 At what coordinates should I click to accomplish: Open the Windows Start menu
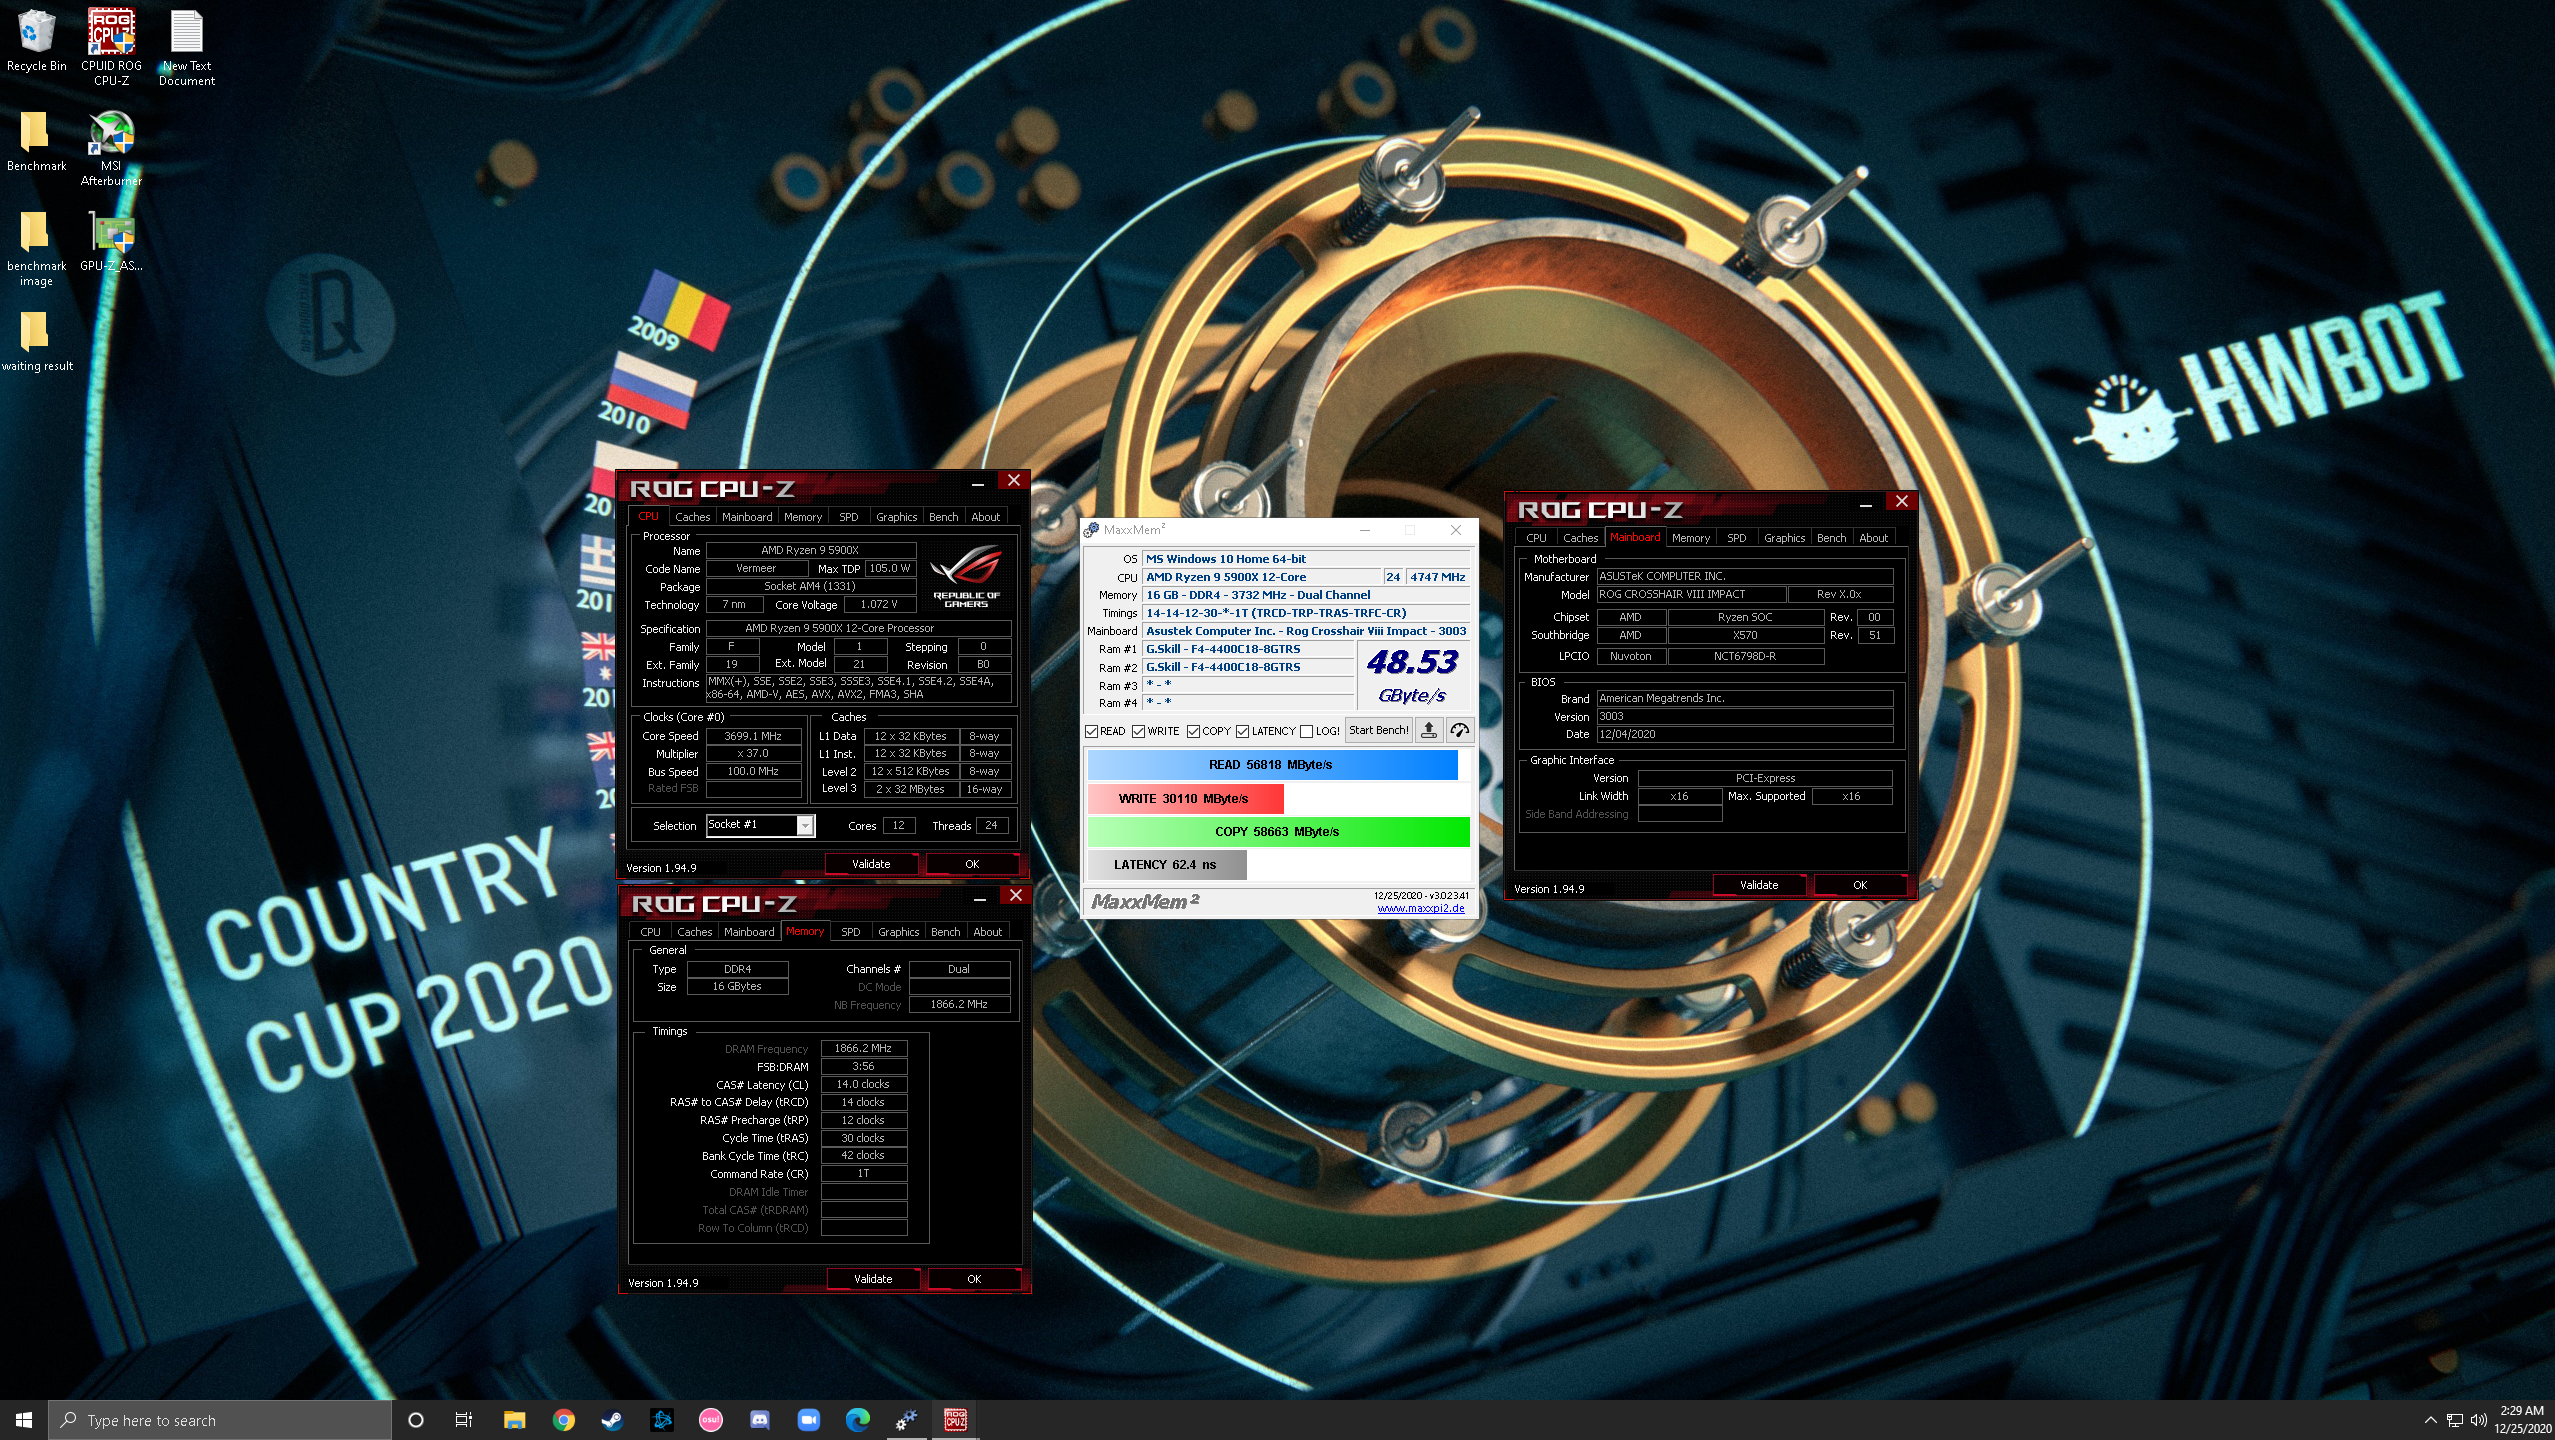pos(24,1420)
